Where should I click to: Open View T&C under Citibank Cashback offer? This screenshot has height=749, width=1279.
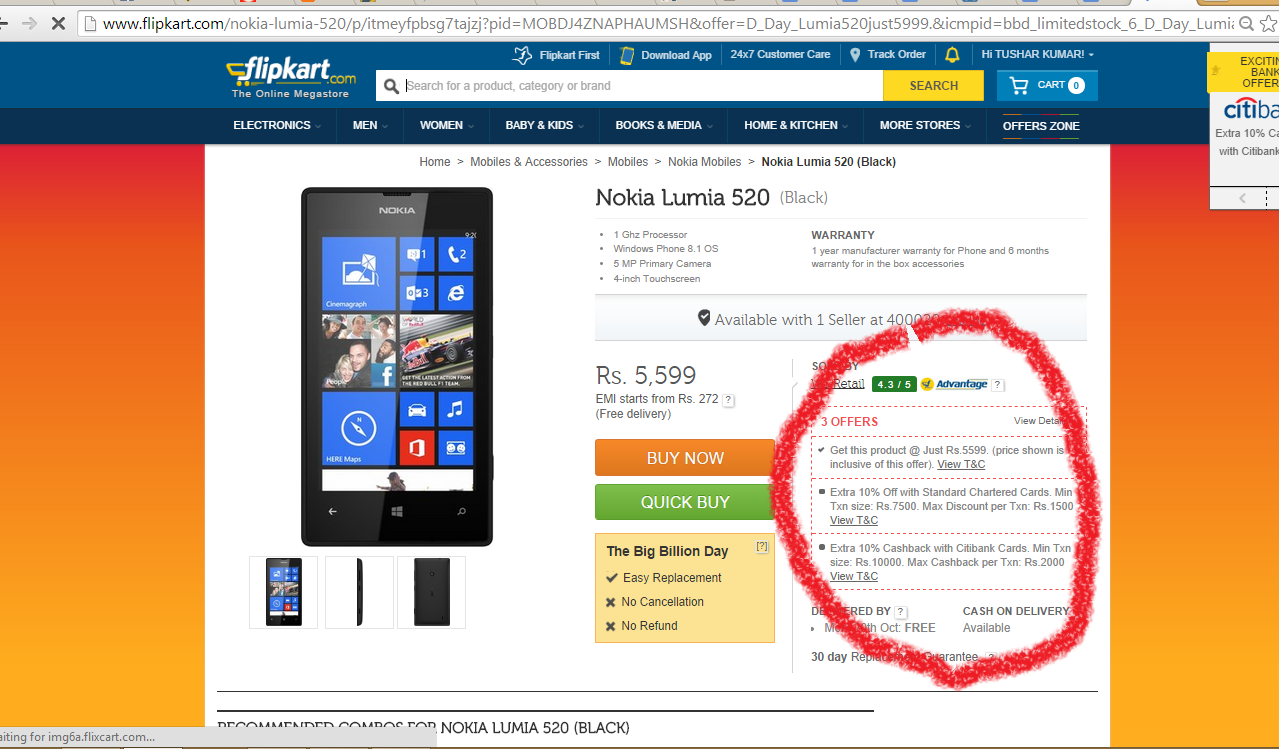(854, 576)
